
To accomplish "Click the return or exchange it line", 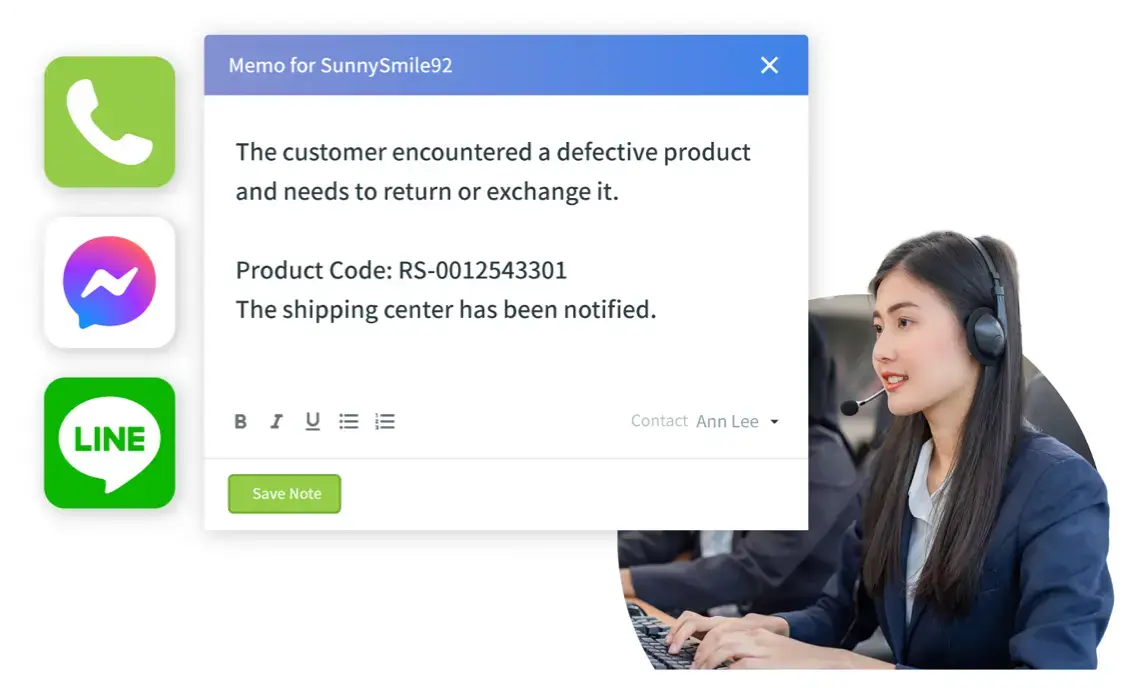I will [427, 192].
